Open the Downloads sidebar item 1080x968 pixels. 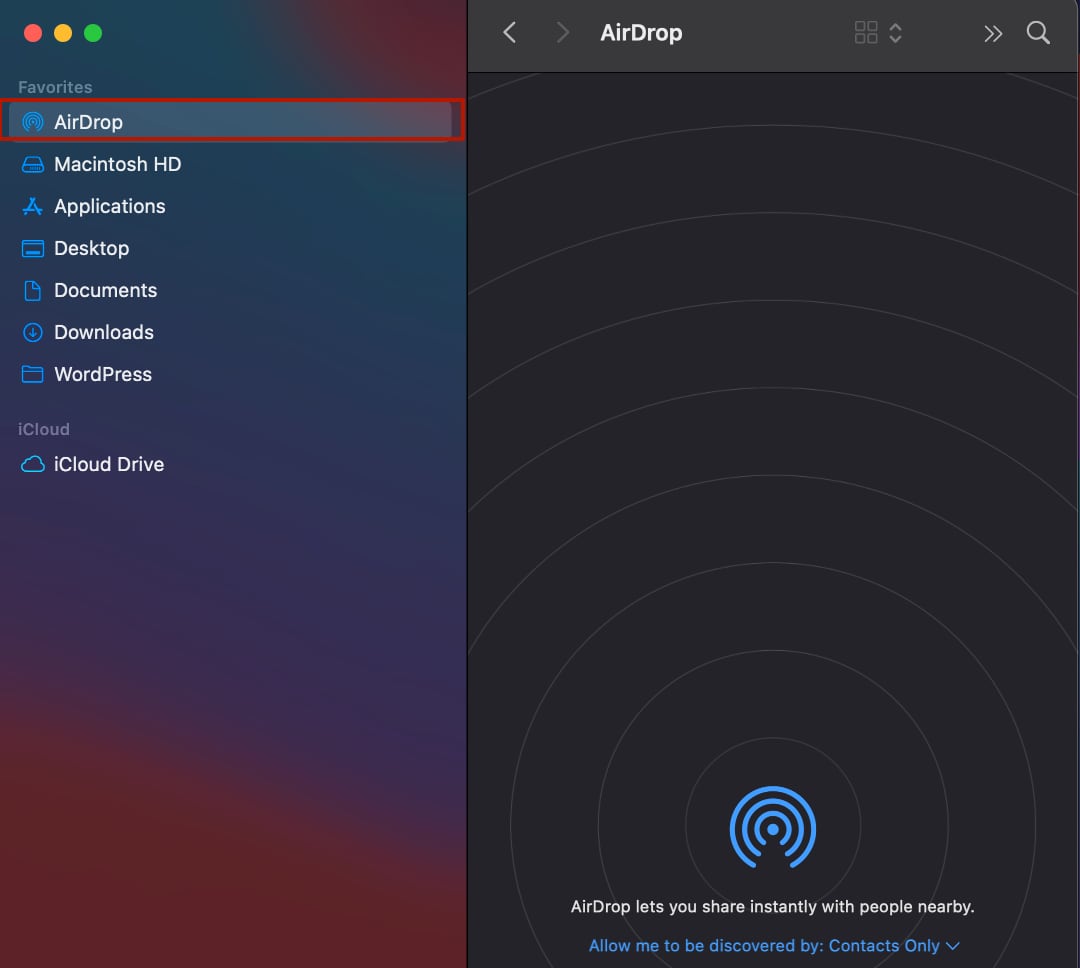coord(104,332)
